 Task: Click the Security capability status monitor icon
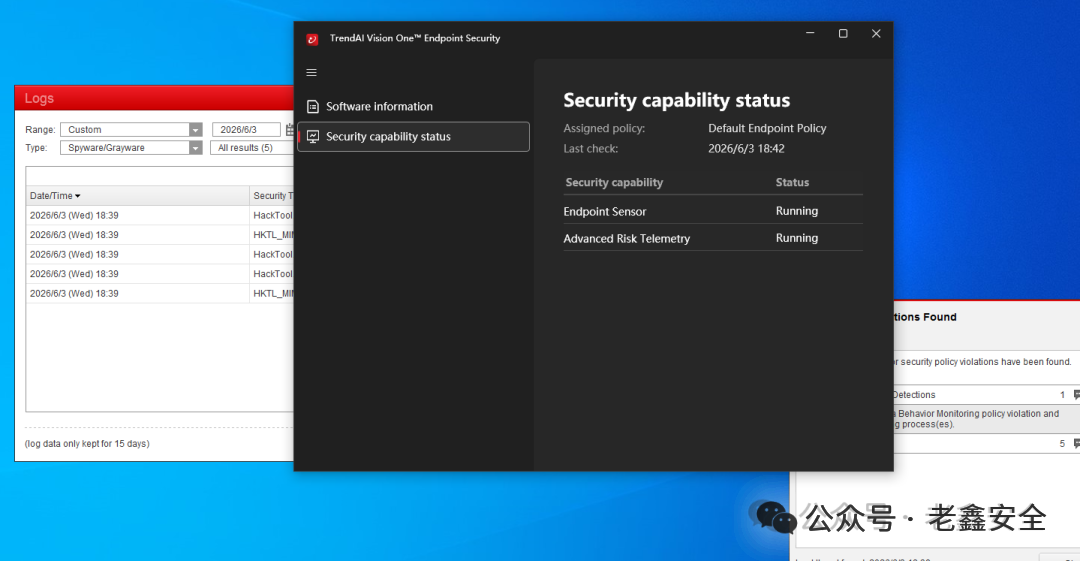pyautogui.click(x=313, y=136)
